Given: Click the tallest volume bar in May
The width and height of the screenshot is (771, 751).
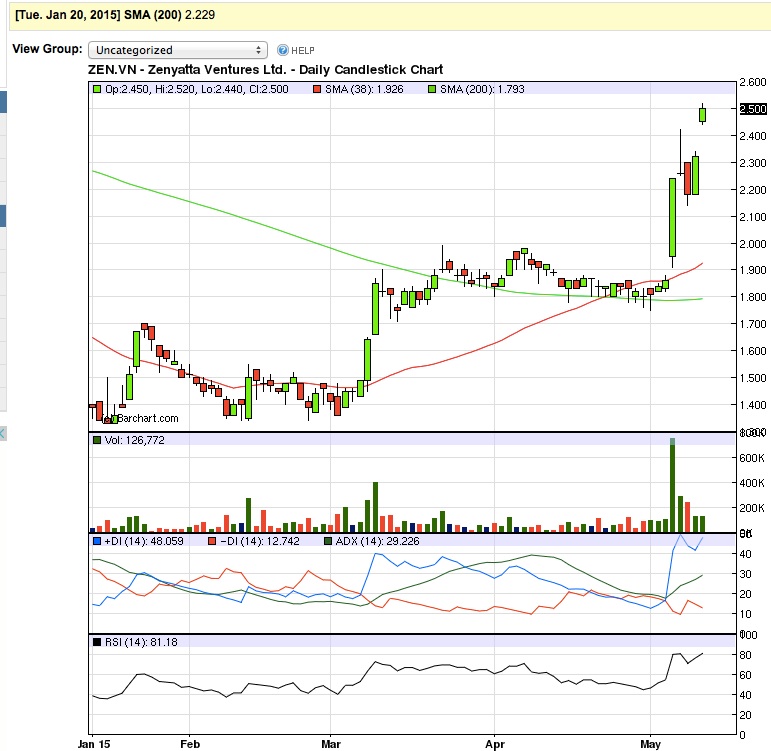Looking at the screenshot, I should click(x=672, y=485).
